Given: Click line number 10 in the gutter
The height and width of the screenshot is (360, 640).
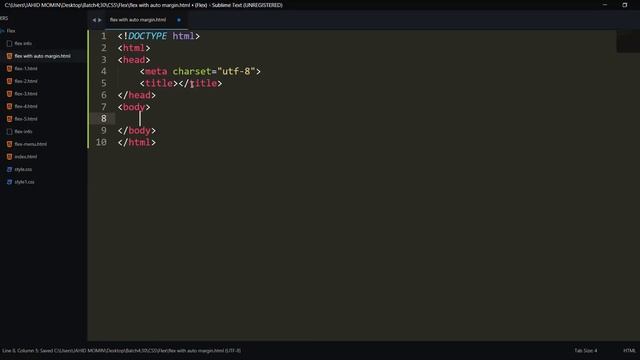Looking at the screenshot, I should [101, 142].
